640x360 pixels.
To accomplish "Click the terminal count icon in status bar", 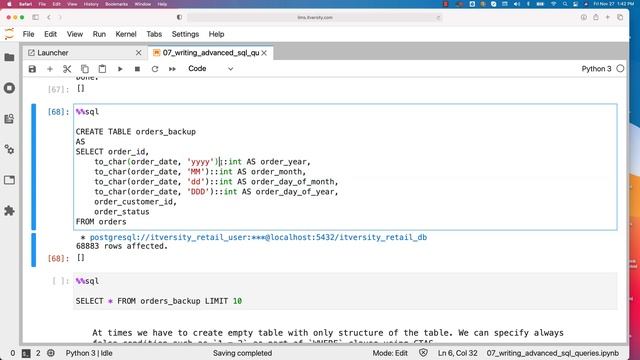I will [26, 353].
